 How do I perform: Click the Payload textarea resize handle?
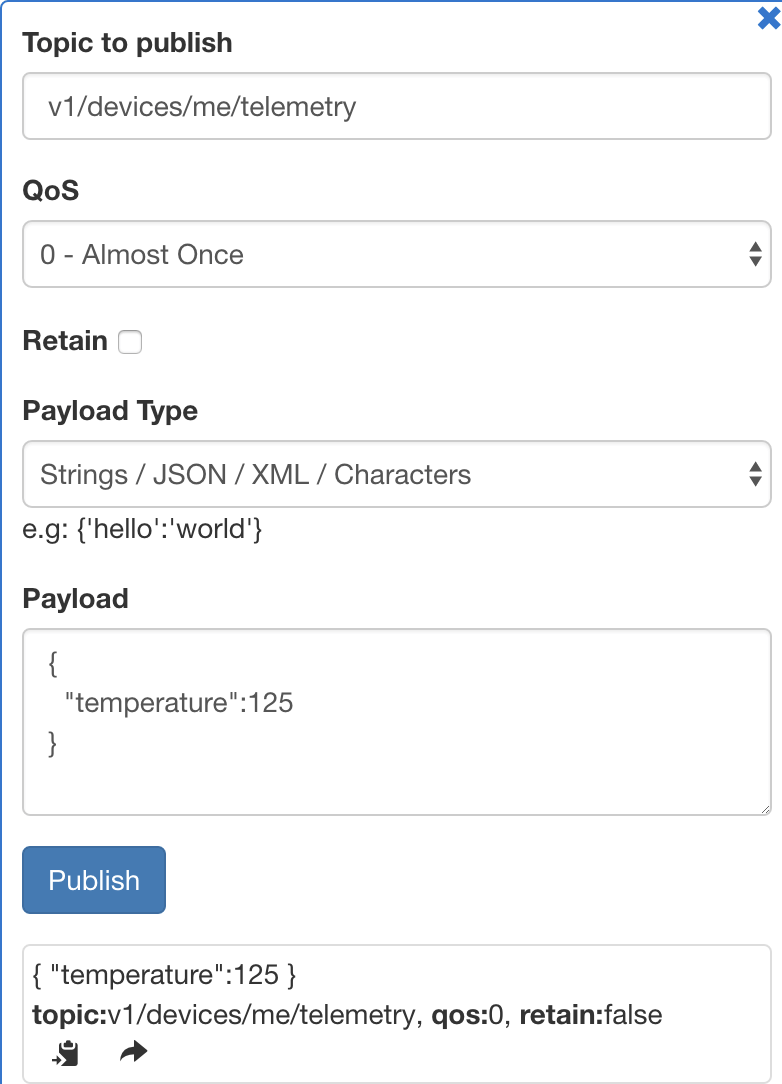tap(765, 808)
